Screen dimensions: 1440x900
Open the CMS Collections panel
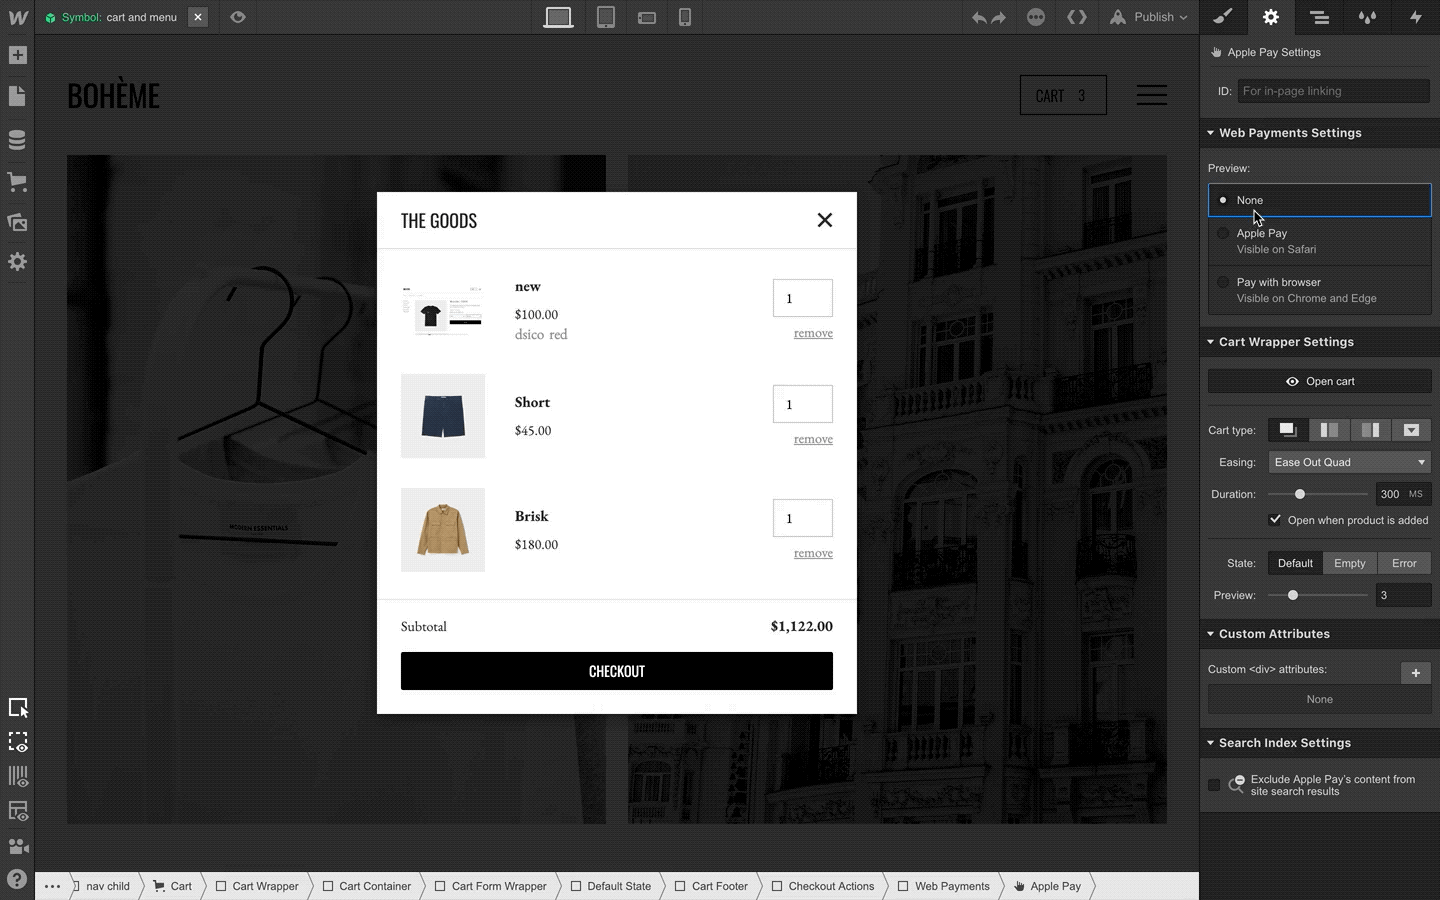click(x=17, y=140)
